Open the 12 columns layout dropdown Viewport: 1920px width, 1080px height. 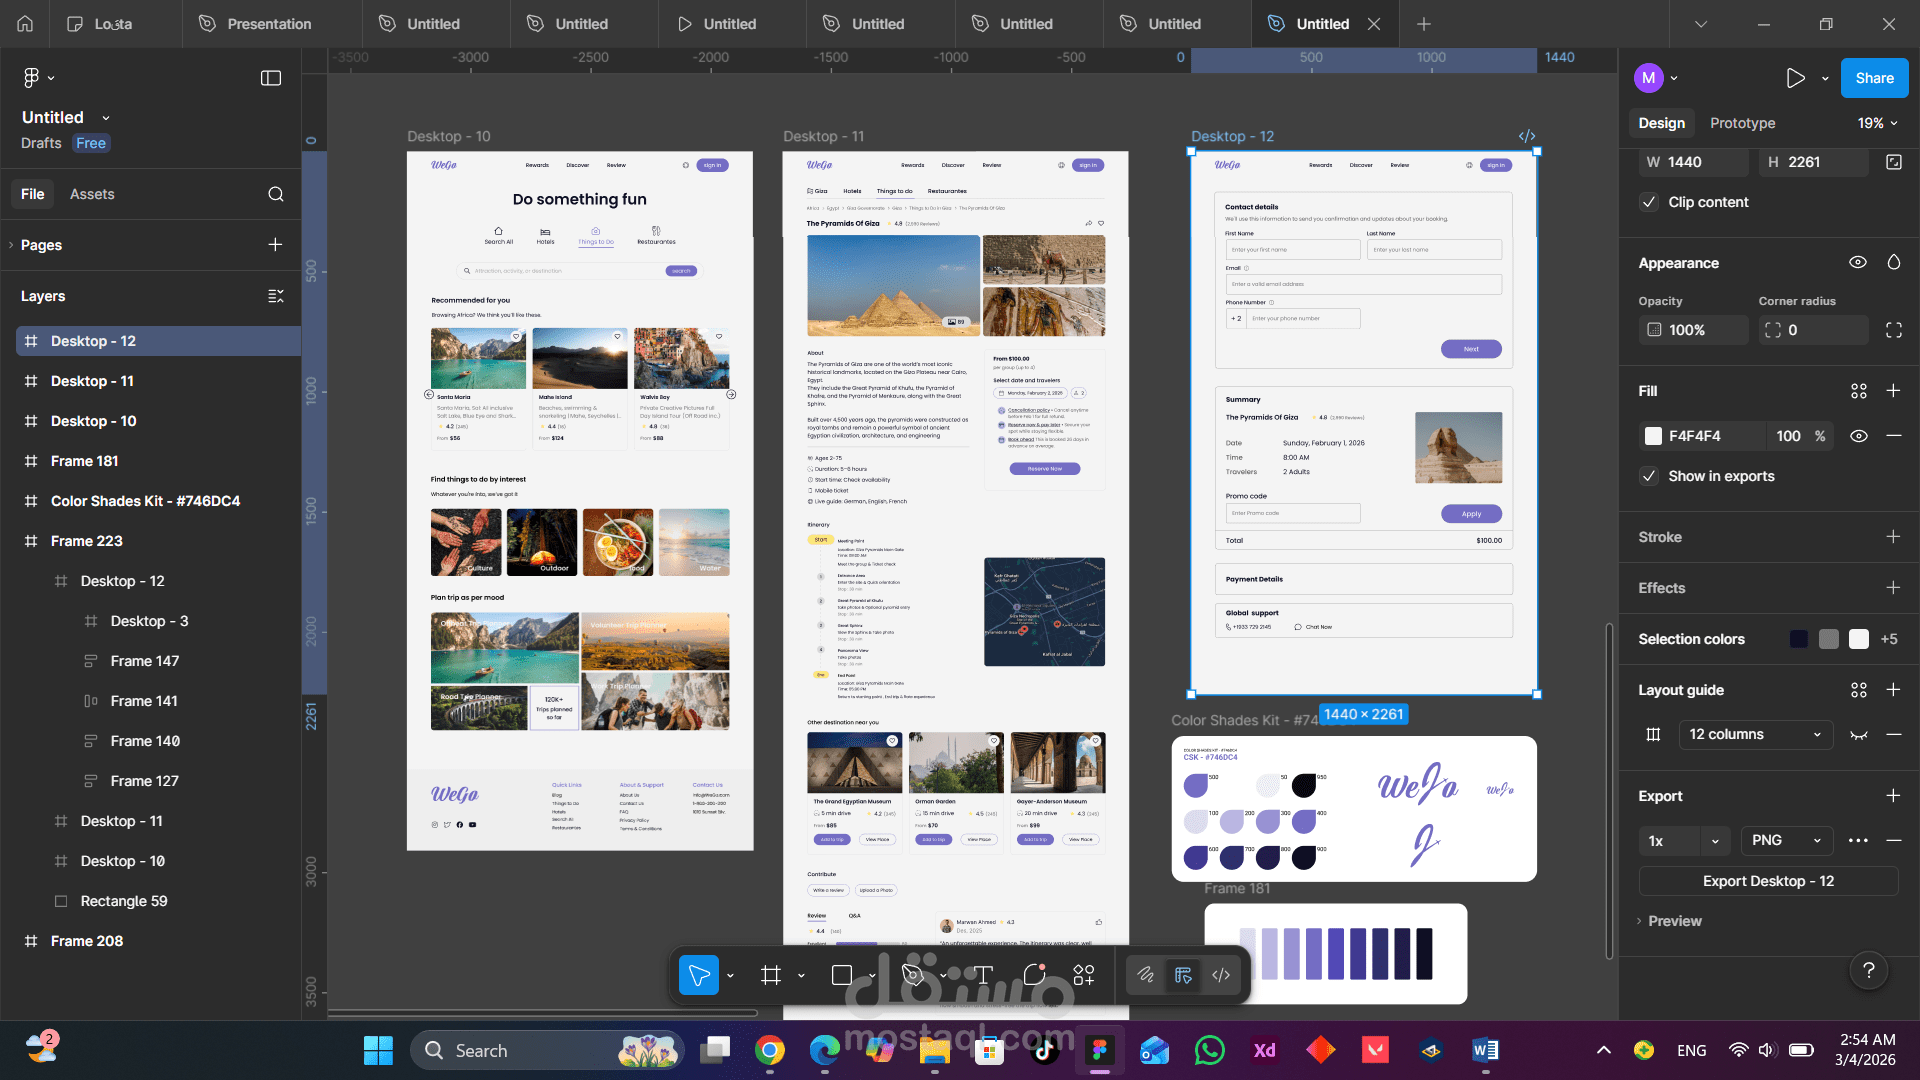pos(1755,734)
